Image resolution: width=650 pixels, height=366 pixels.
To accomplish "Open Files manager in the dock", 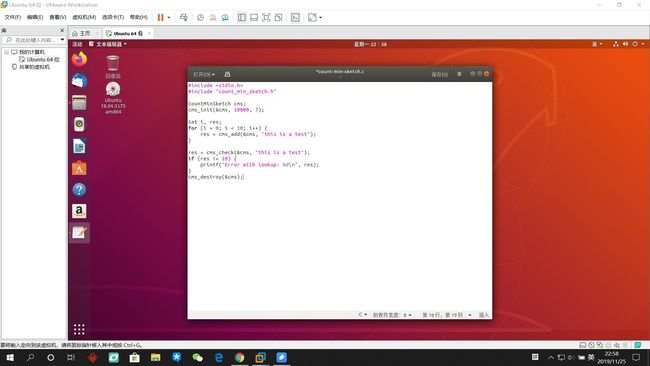I will pyautogui.click(x=79, y=102).
